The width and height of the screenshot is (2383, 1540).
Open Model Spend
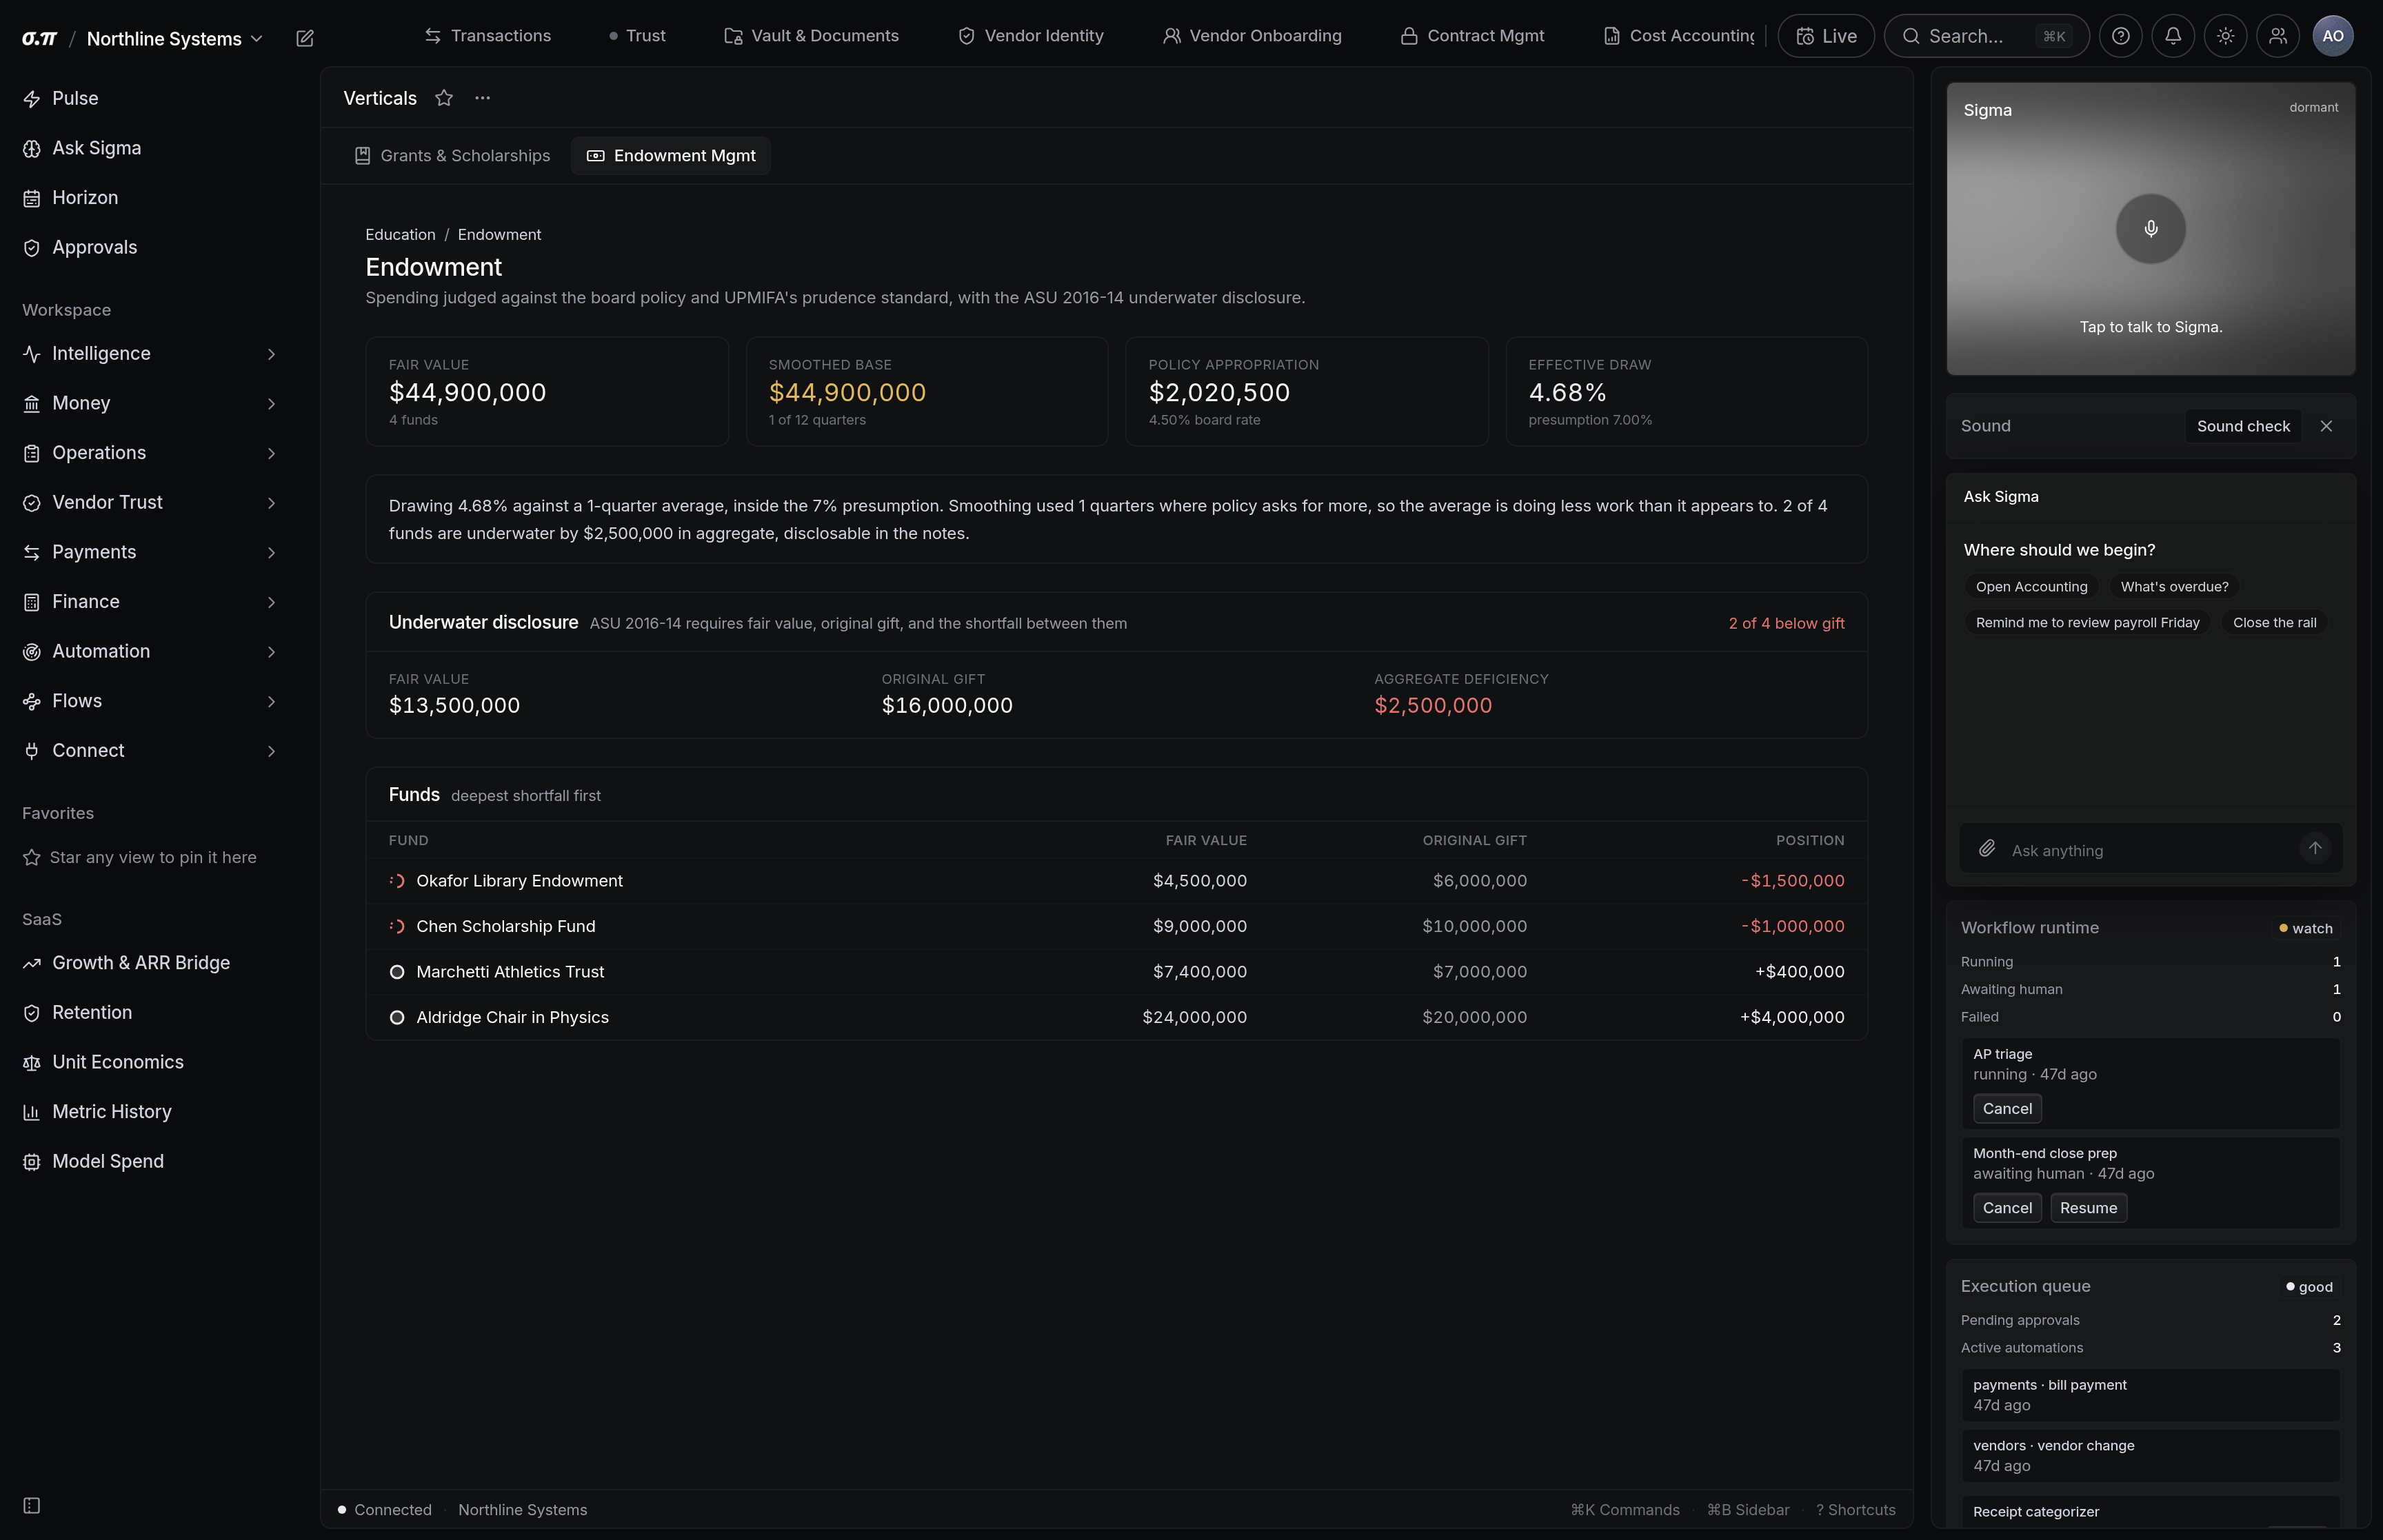point(150,1161)
